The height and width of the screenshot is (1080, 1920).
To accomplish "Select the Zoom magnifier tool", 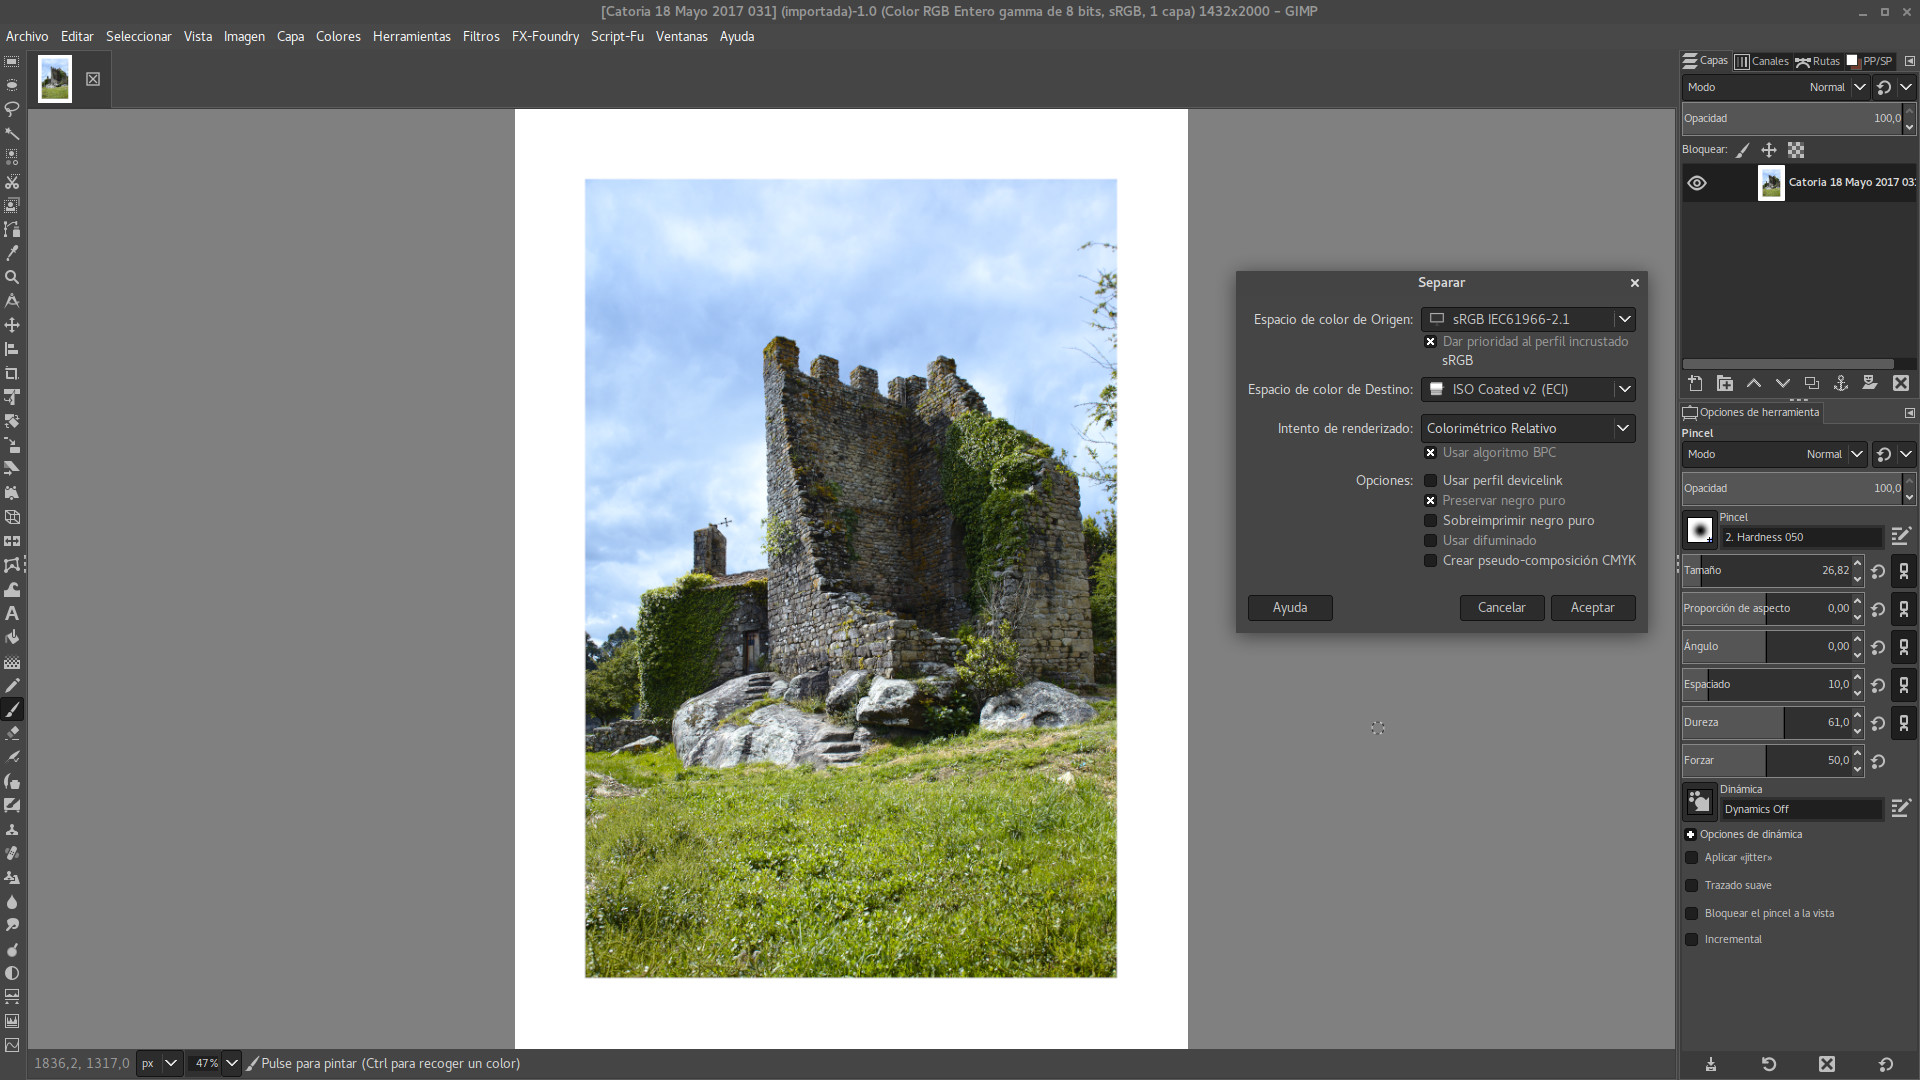I will click(x=12, y=277).
